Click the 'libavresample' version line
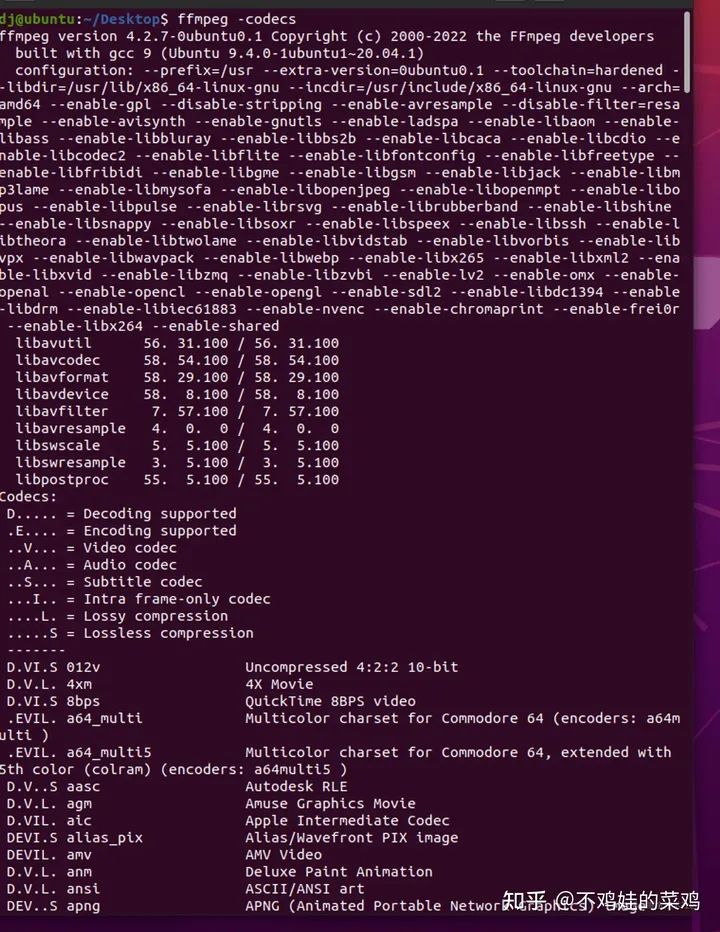 (177, 429)
